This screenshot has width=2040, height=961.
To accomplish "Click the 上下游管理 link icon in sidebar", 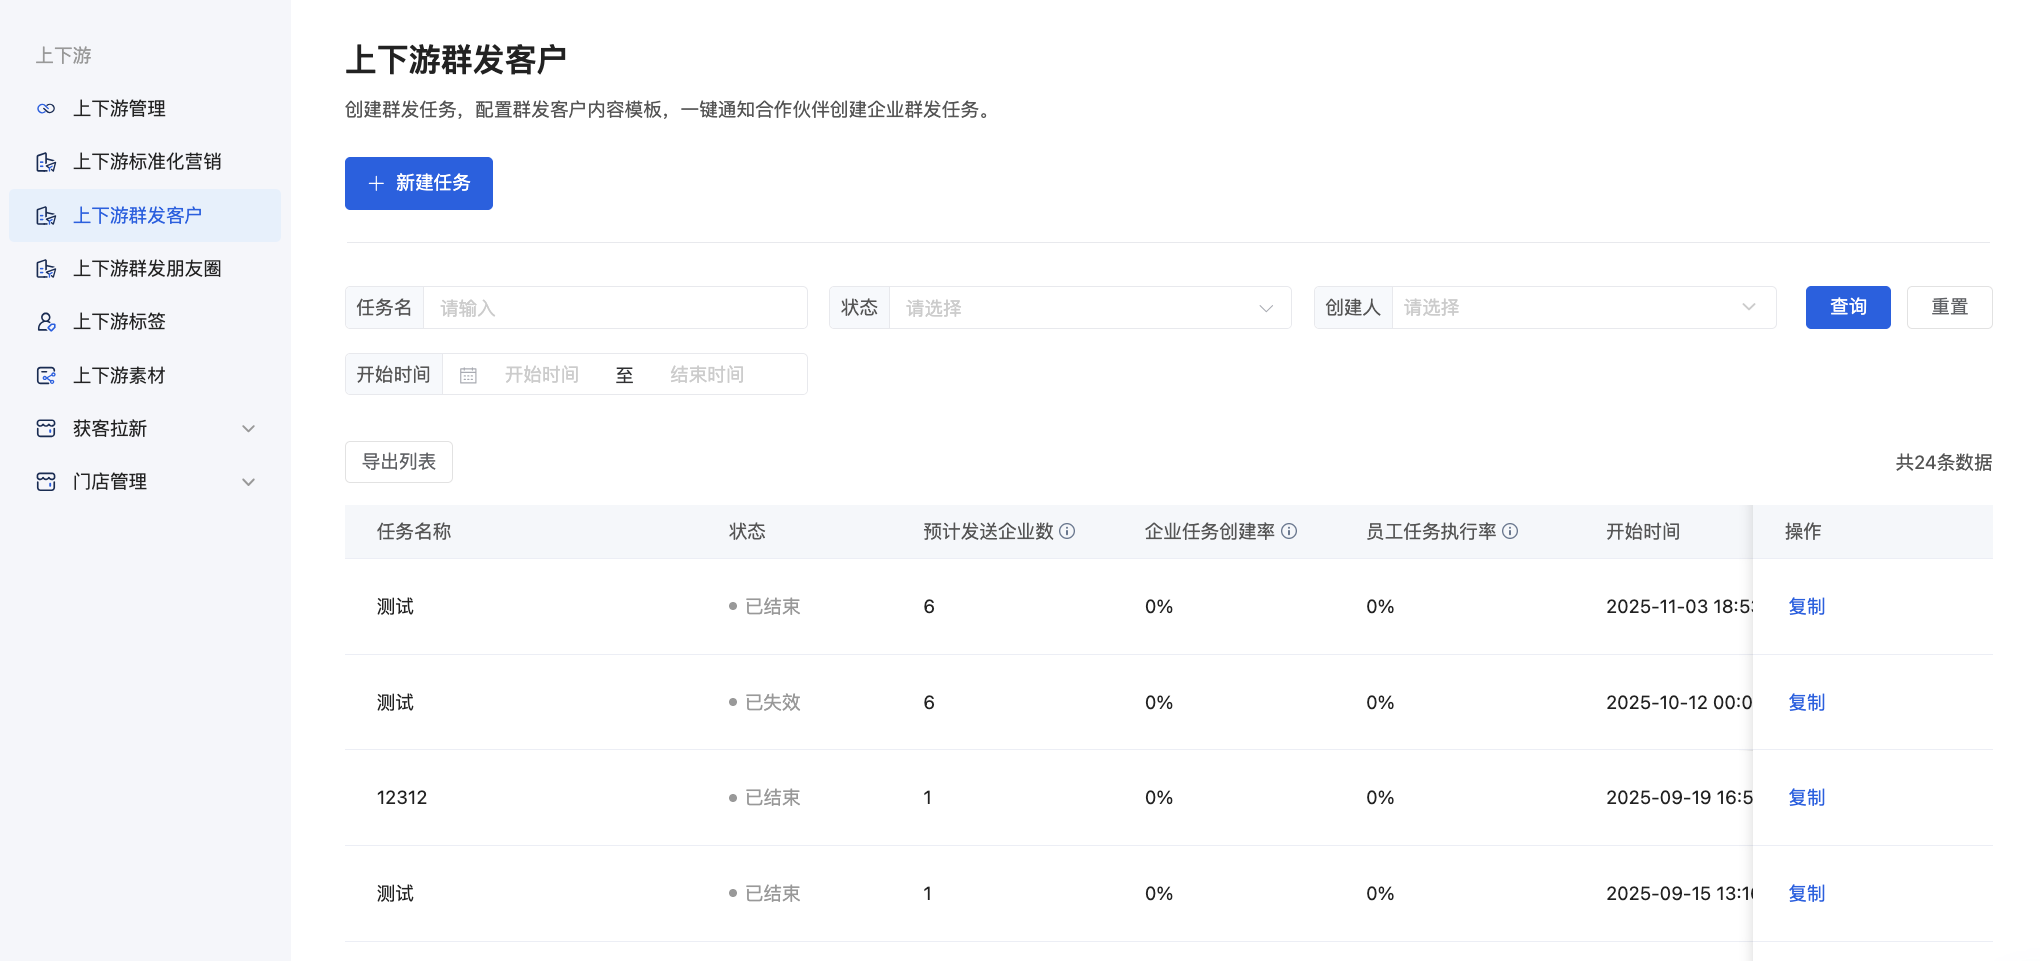I will coord(46,109).
